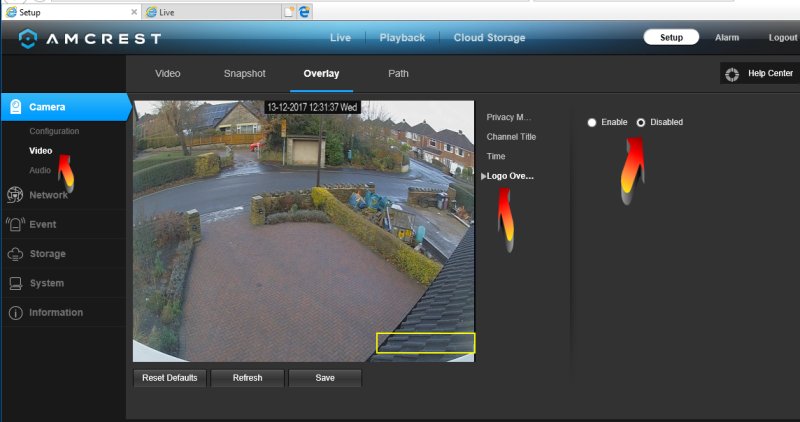800x422 pixels.
Task: Click the System monitor icon
Action: point(16,283)
